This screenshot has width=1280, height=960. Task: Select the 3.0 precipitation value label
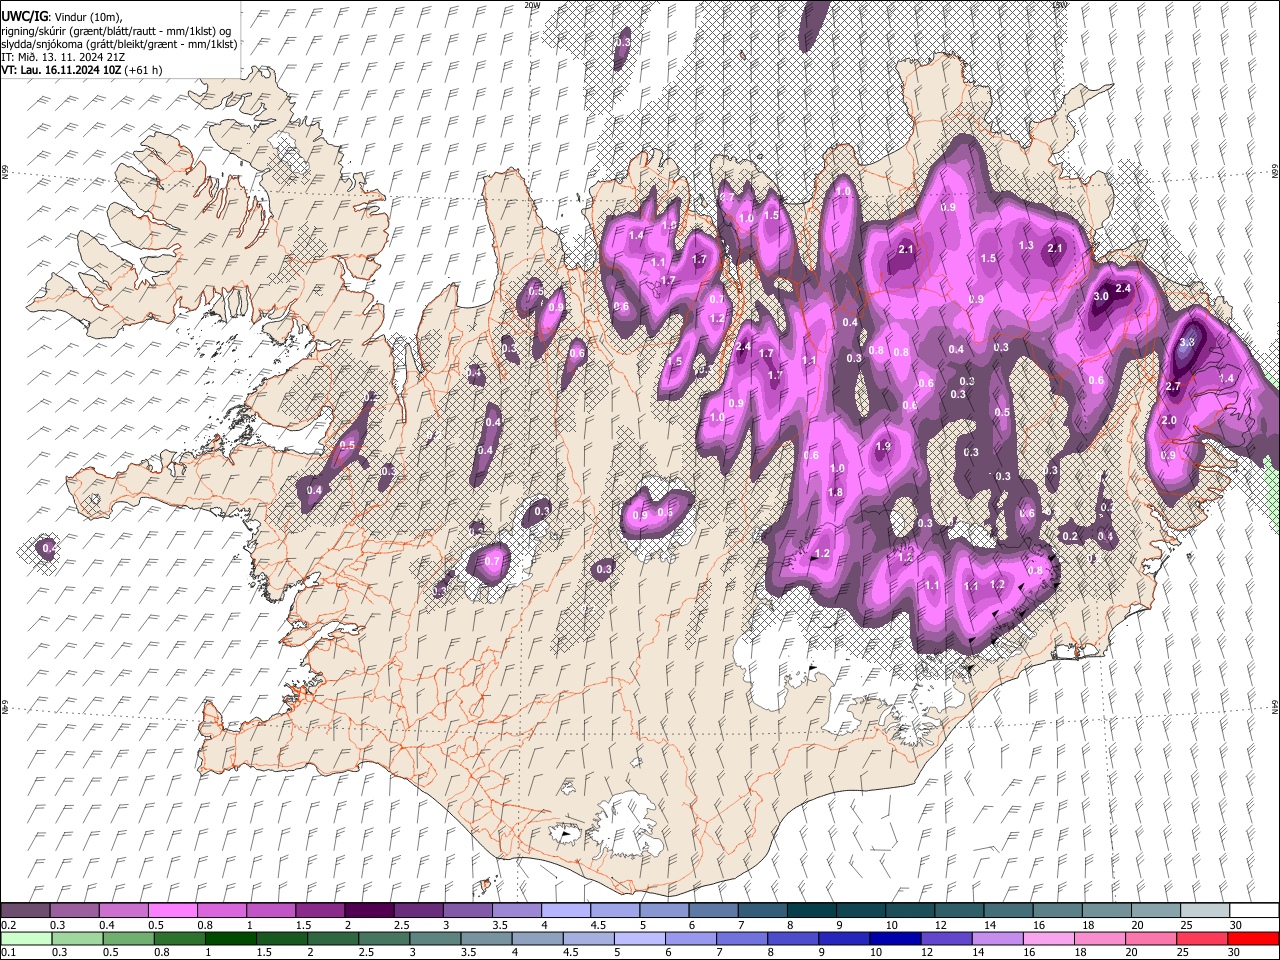pyautogui.click(x=1101, y=297)
